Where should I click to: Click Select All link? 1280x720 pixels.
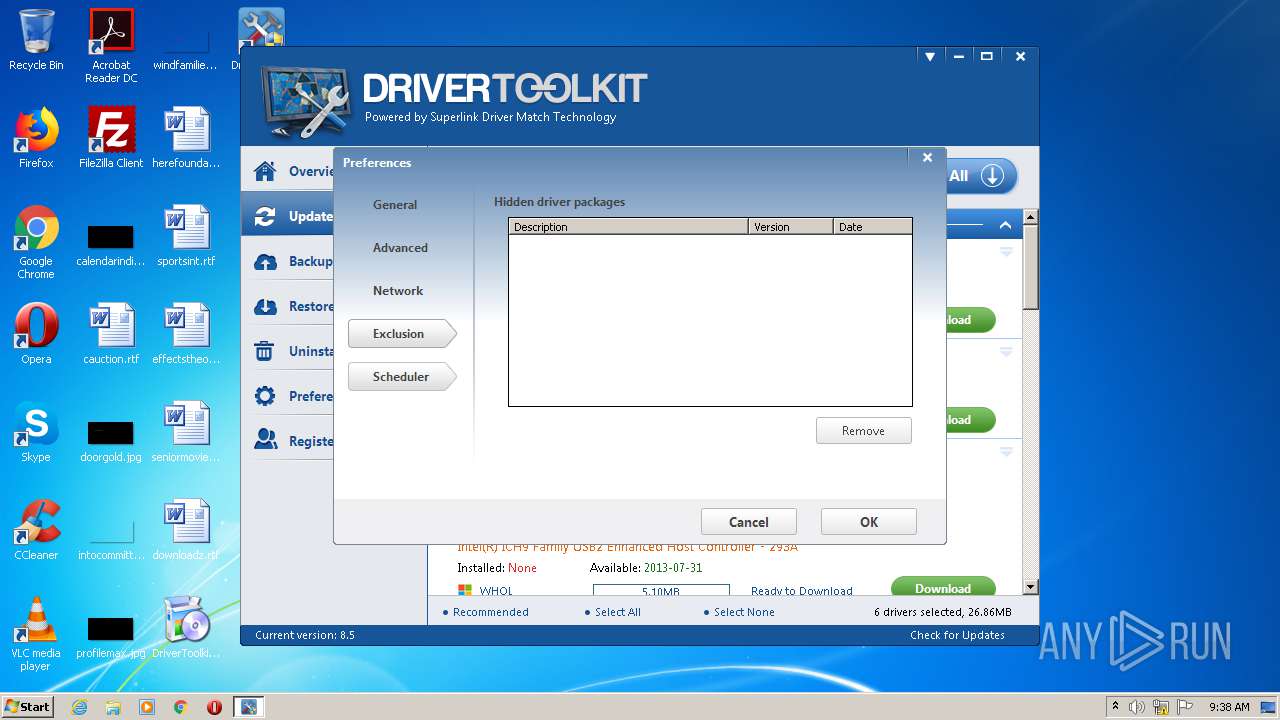617,612
